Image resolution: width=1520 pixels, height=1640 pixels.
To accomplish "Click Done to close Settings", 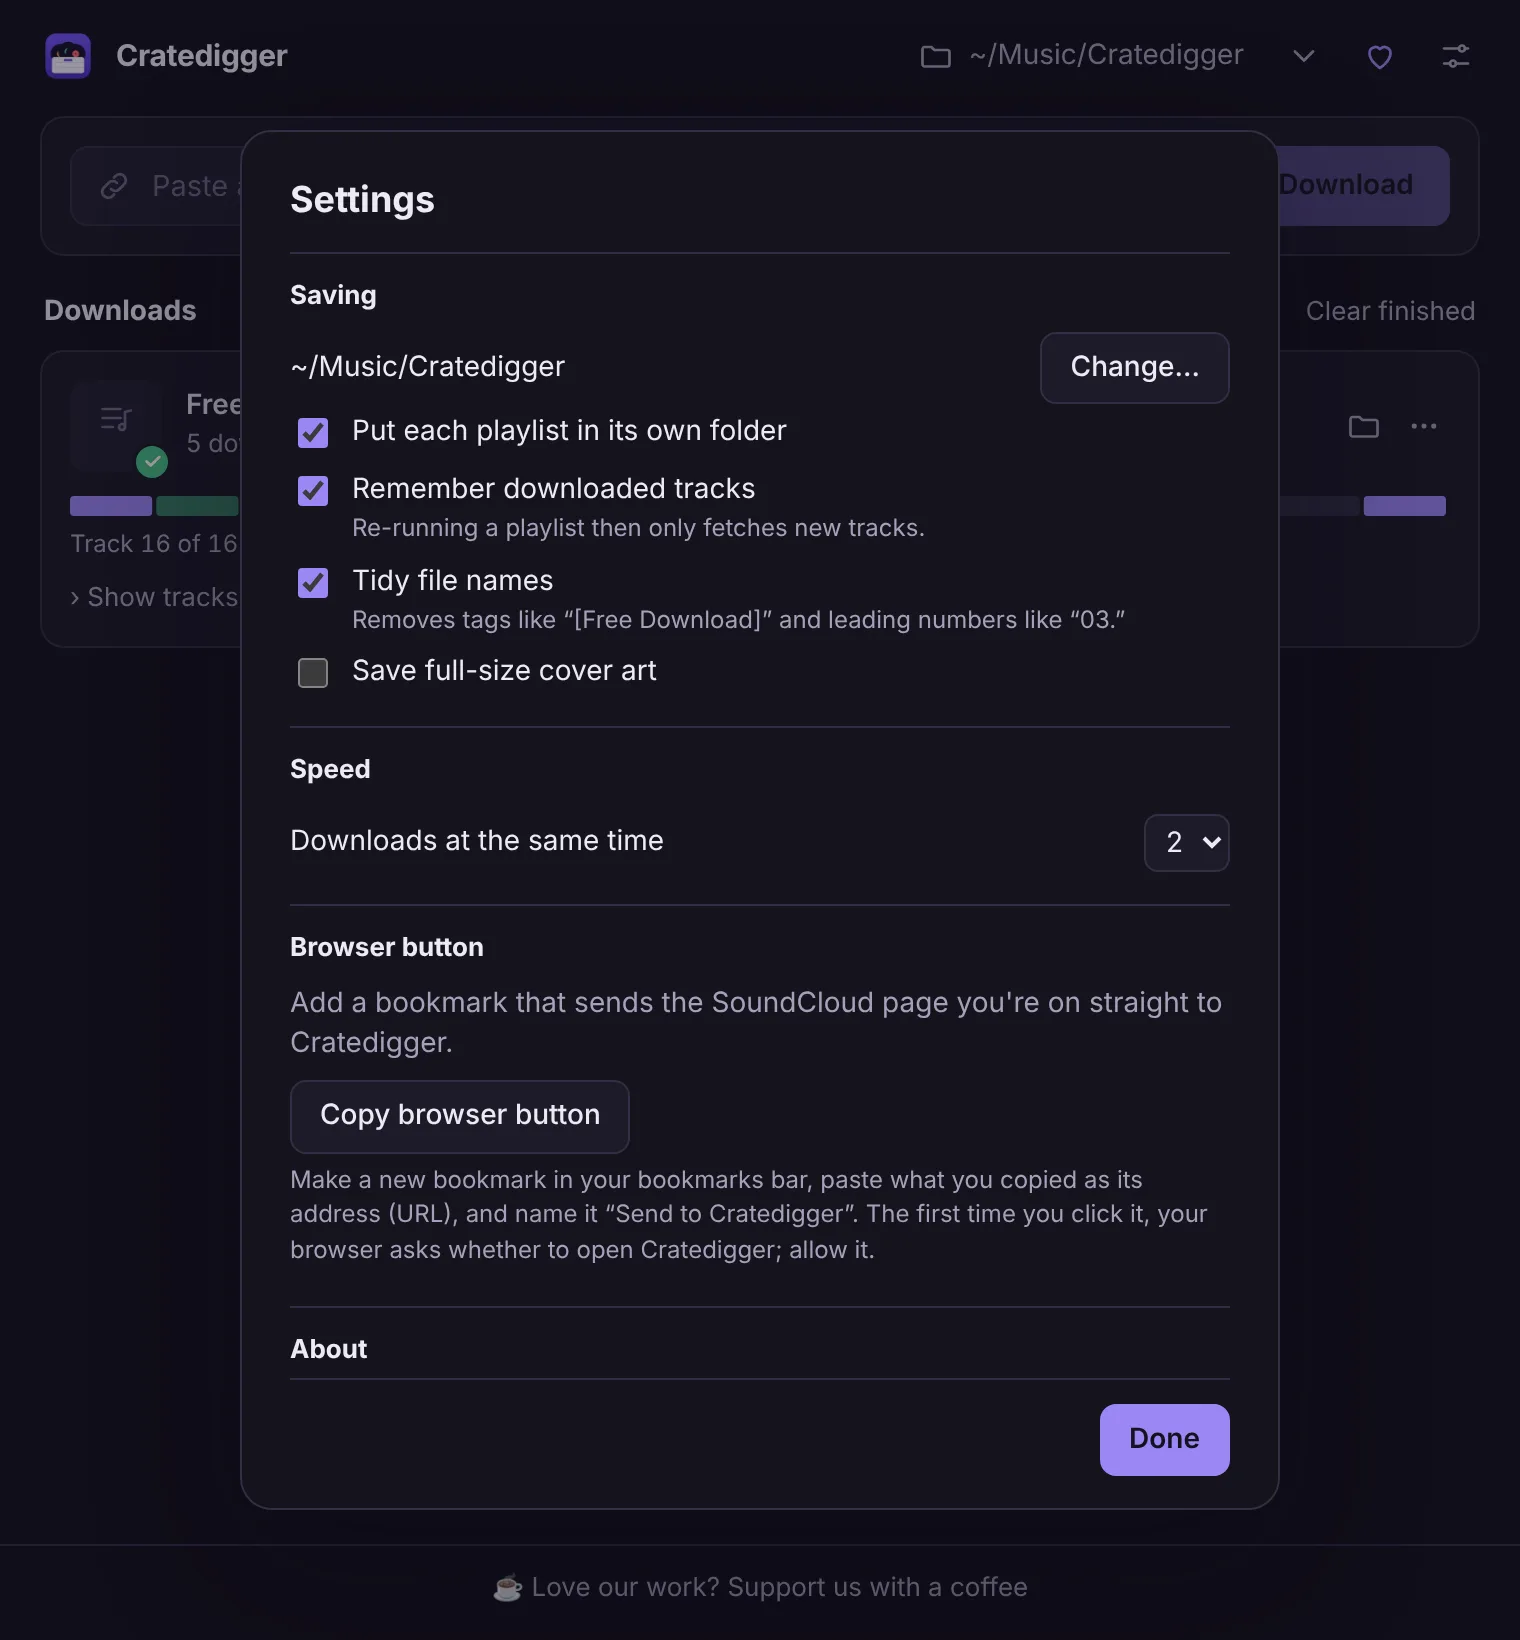I will tap(1164, 1439).
